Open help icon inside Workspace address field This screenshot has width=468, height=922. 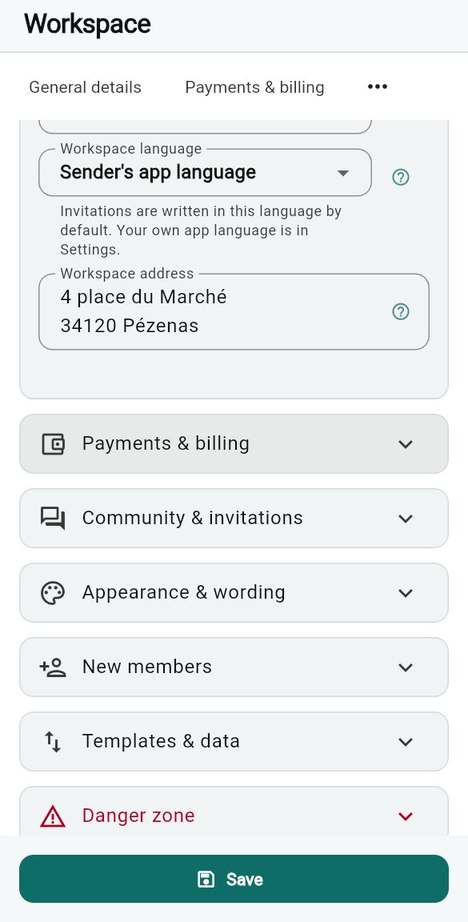tap(400, 312)
